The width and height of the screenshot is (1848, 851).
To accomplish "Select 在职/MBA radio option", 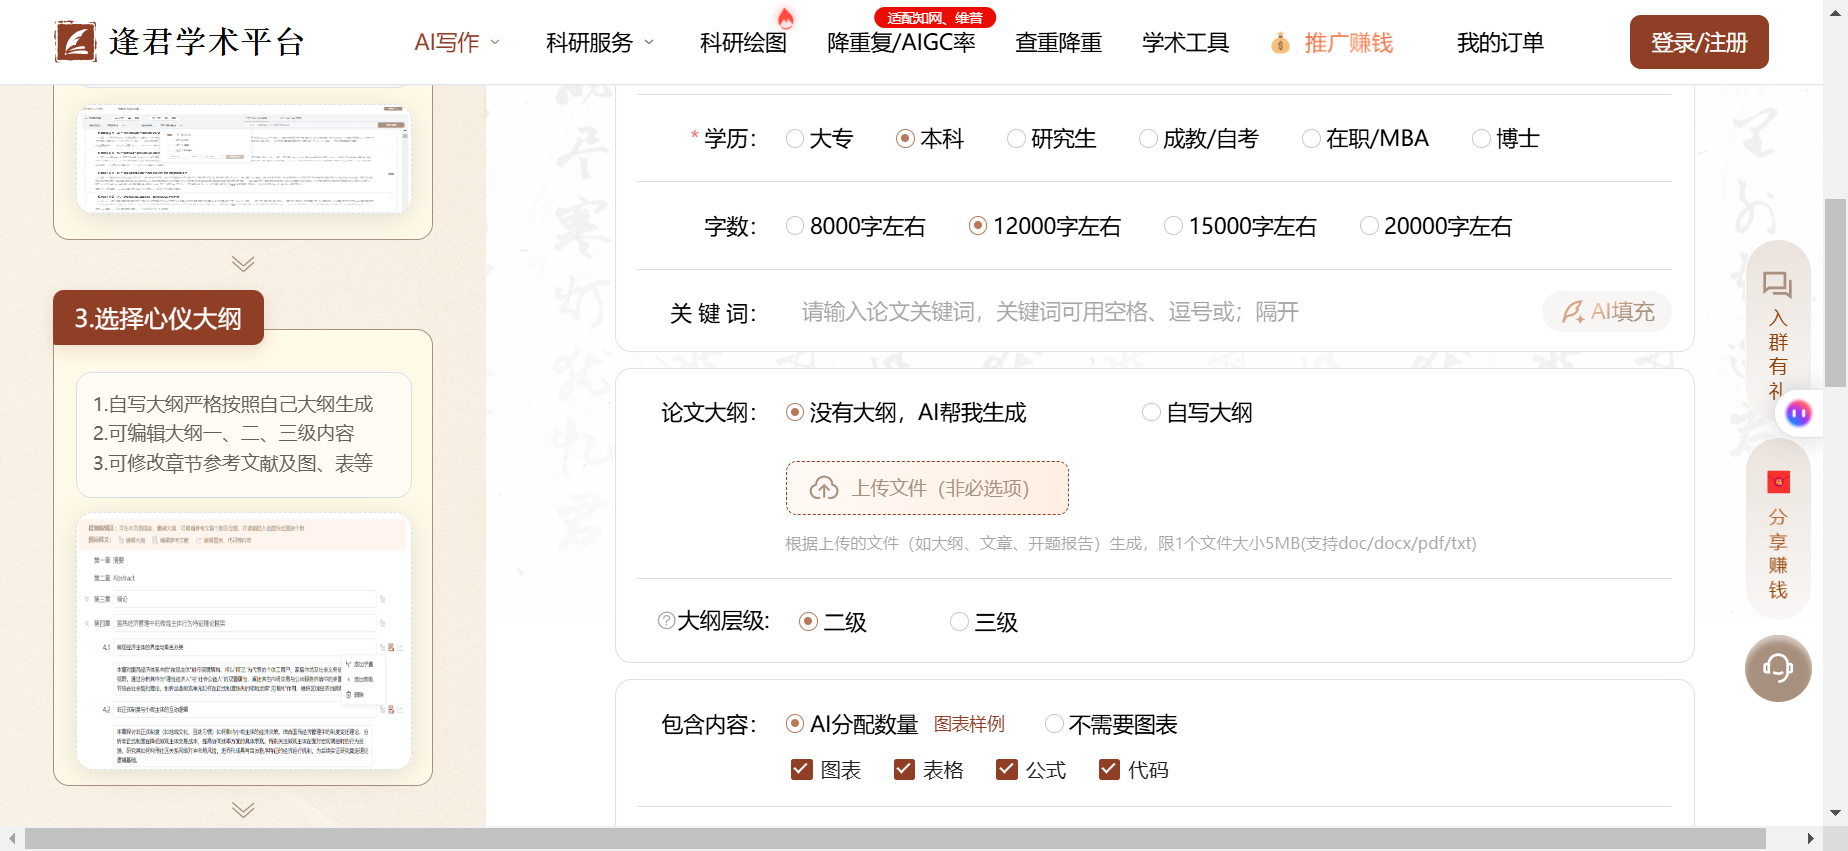I will [x=1311, y=139].
